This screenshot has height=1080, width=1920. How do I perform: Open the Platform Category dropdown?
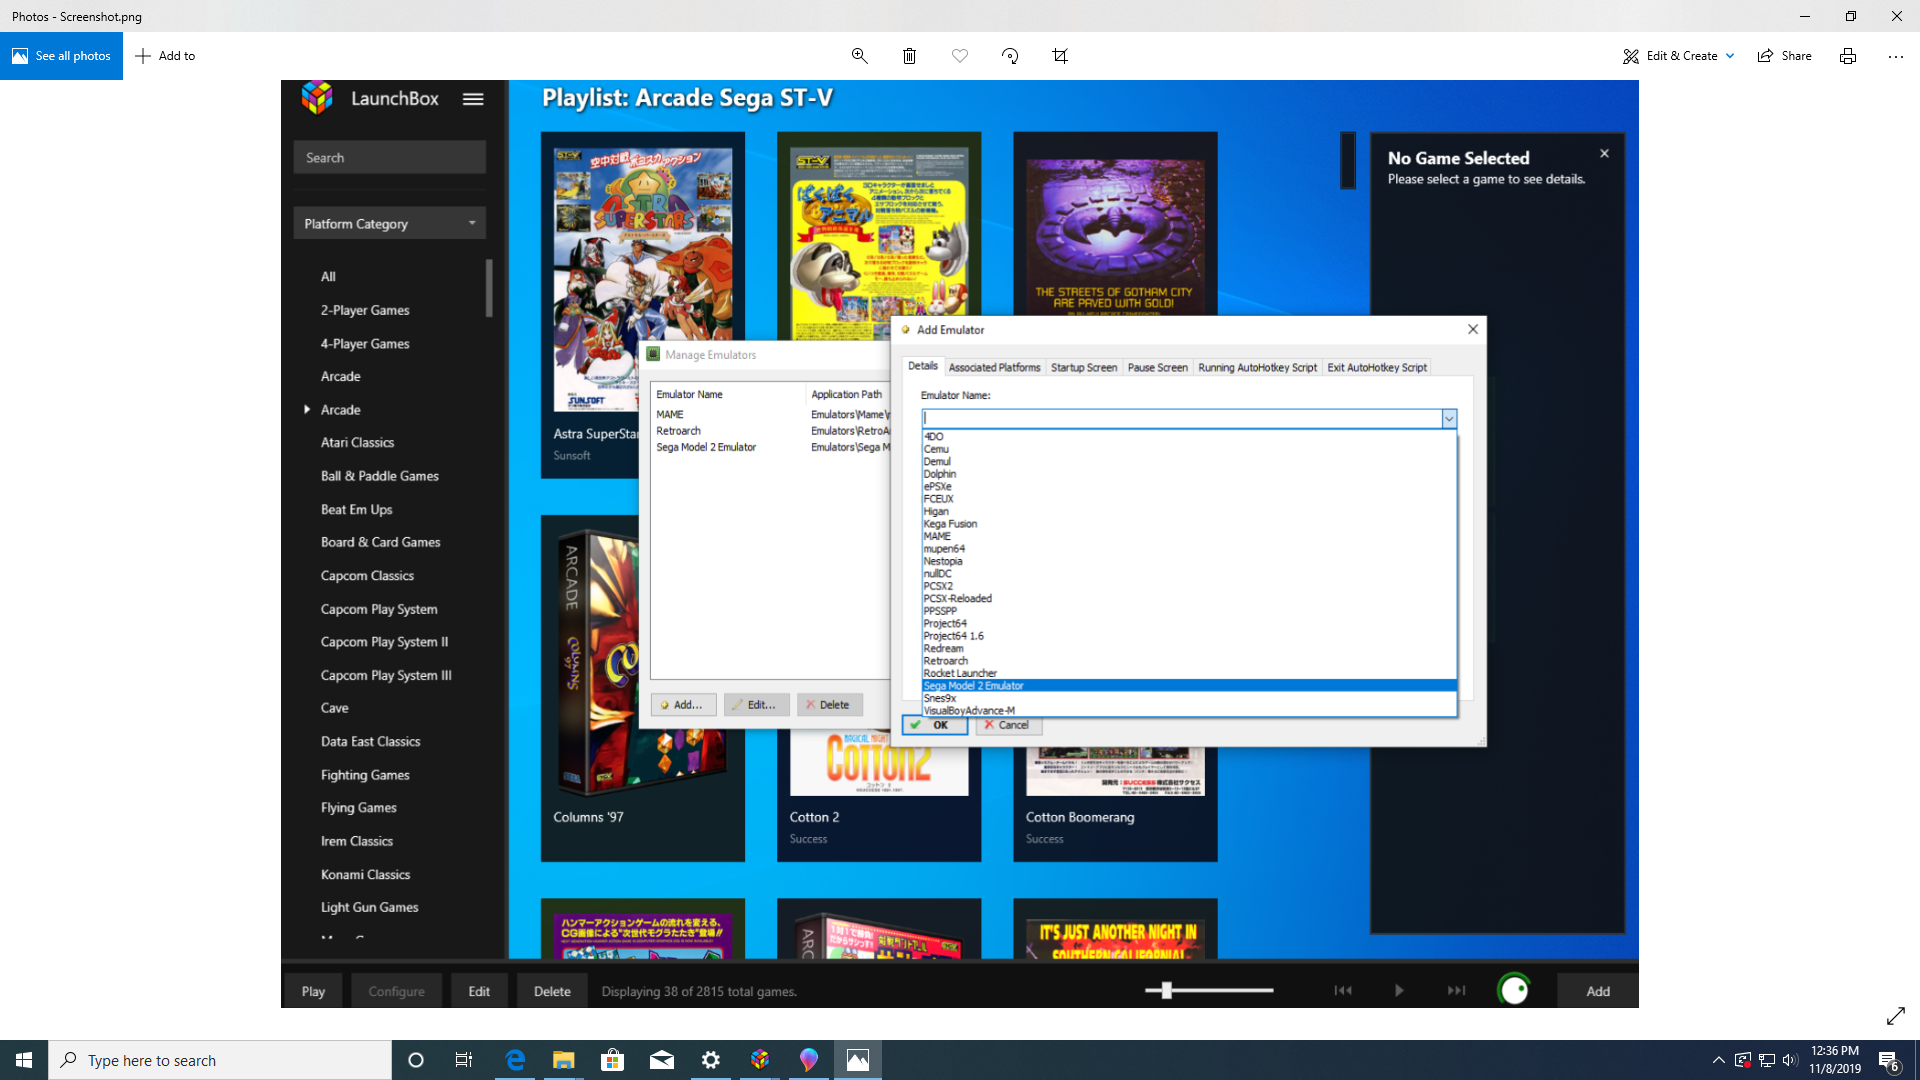pyautogui.click(x=389, y=223)
